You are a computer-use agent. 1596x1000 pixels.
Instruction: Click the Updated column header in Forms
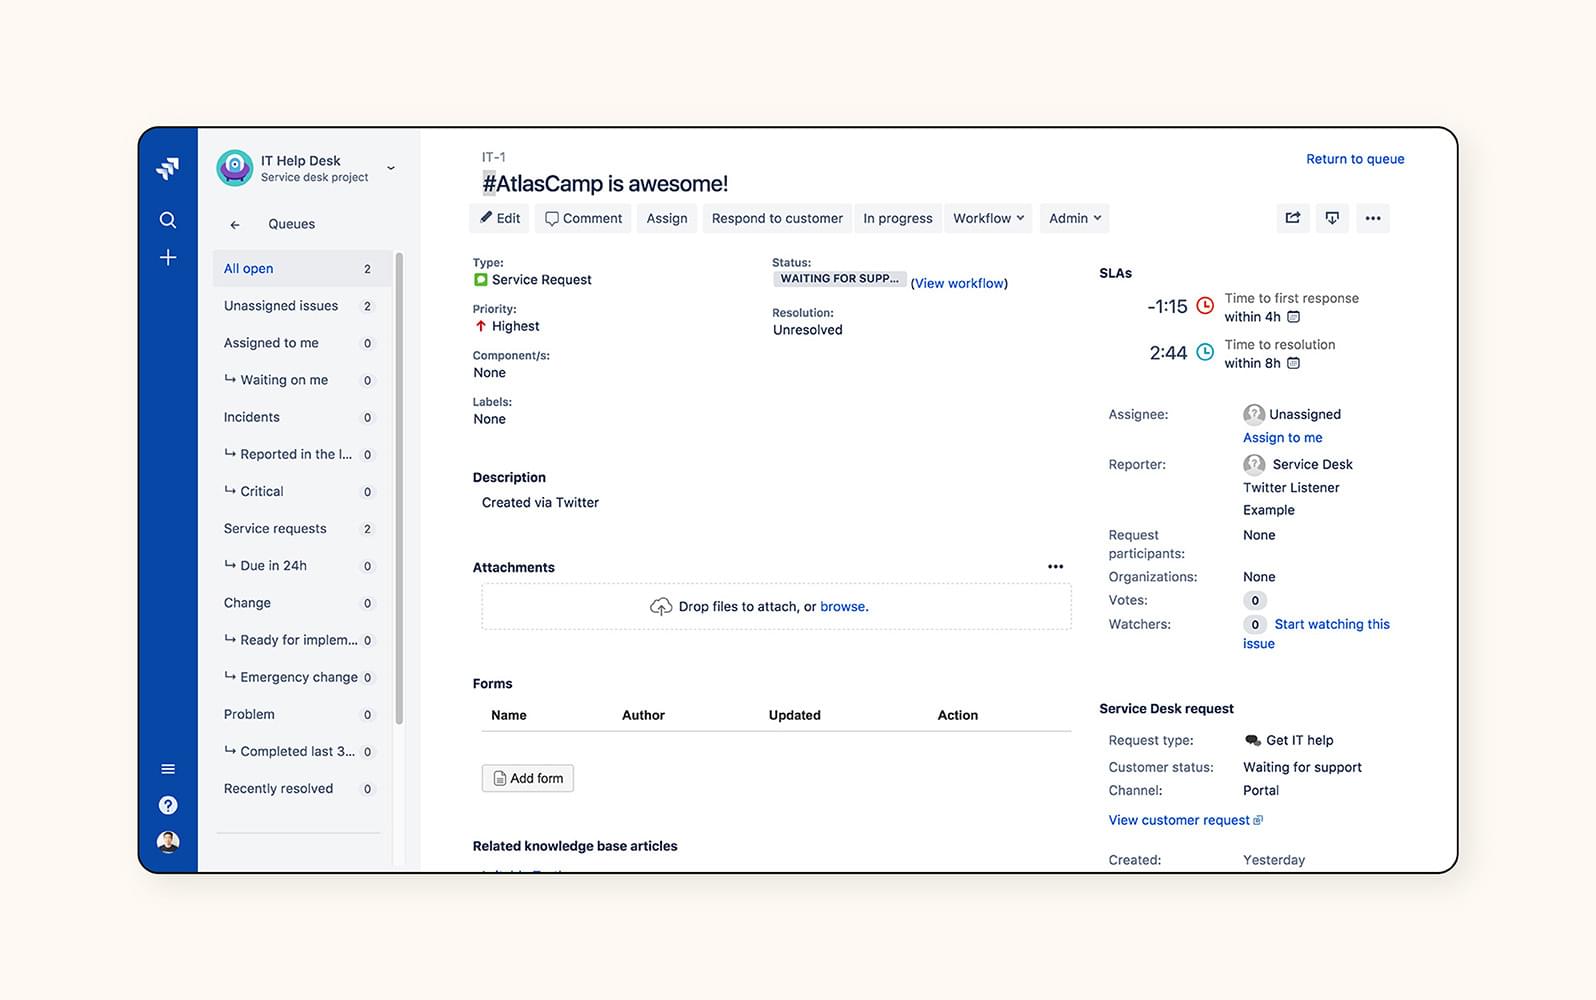(x=795, y=715)
